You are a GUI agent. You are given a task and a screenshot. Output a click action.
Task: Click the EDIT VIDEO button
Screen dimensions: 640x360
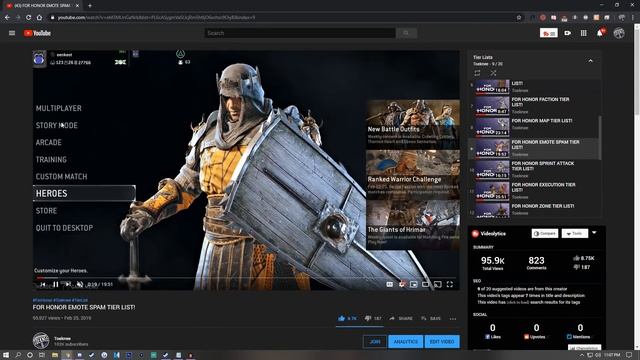click(x=442, y=342)
